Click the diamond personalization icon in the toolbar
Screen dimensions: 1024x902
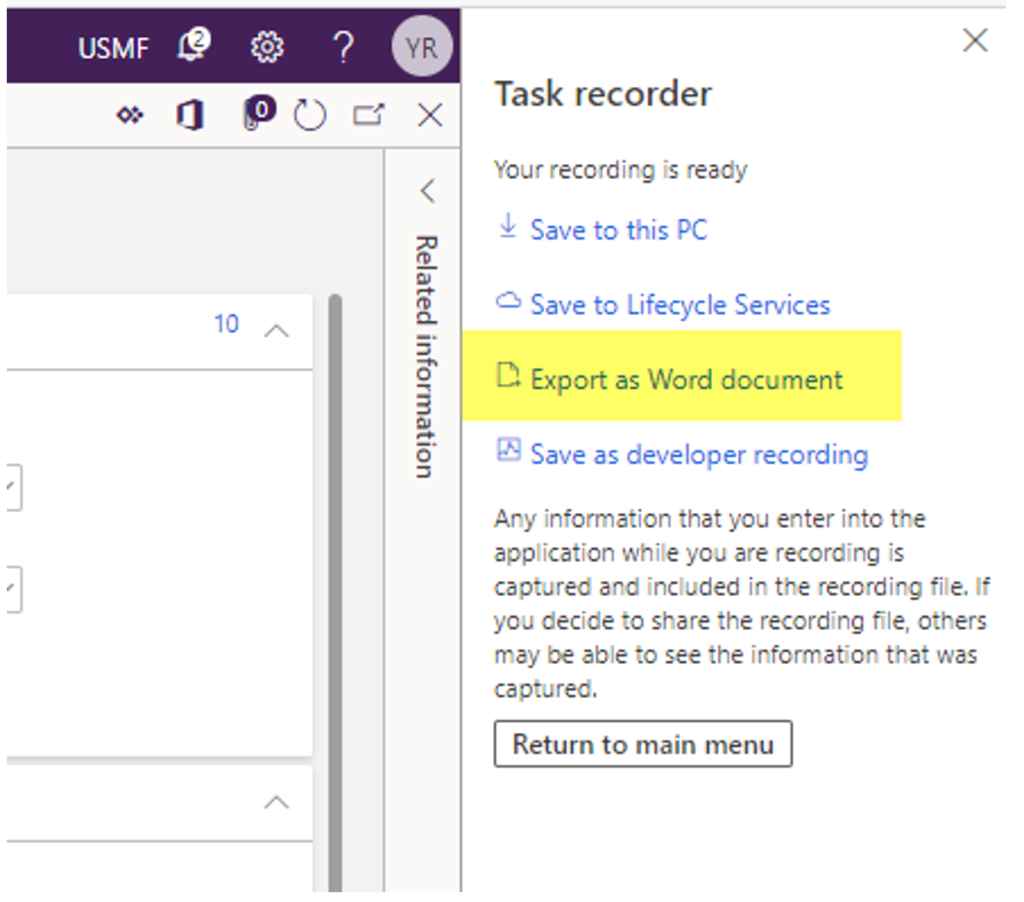coord(129,114)
